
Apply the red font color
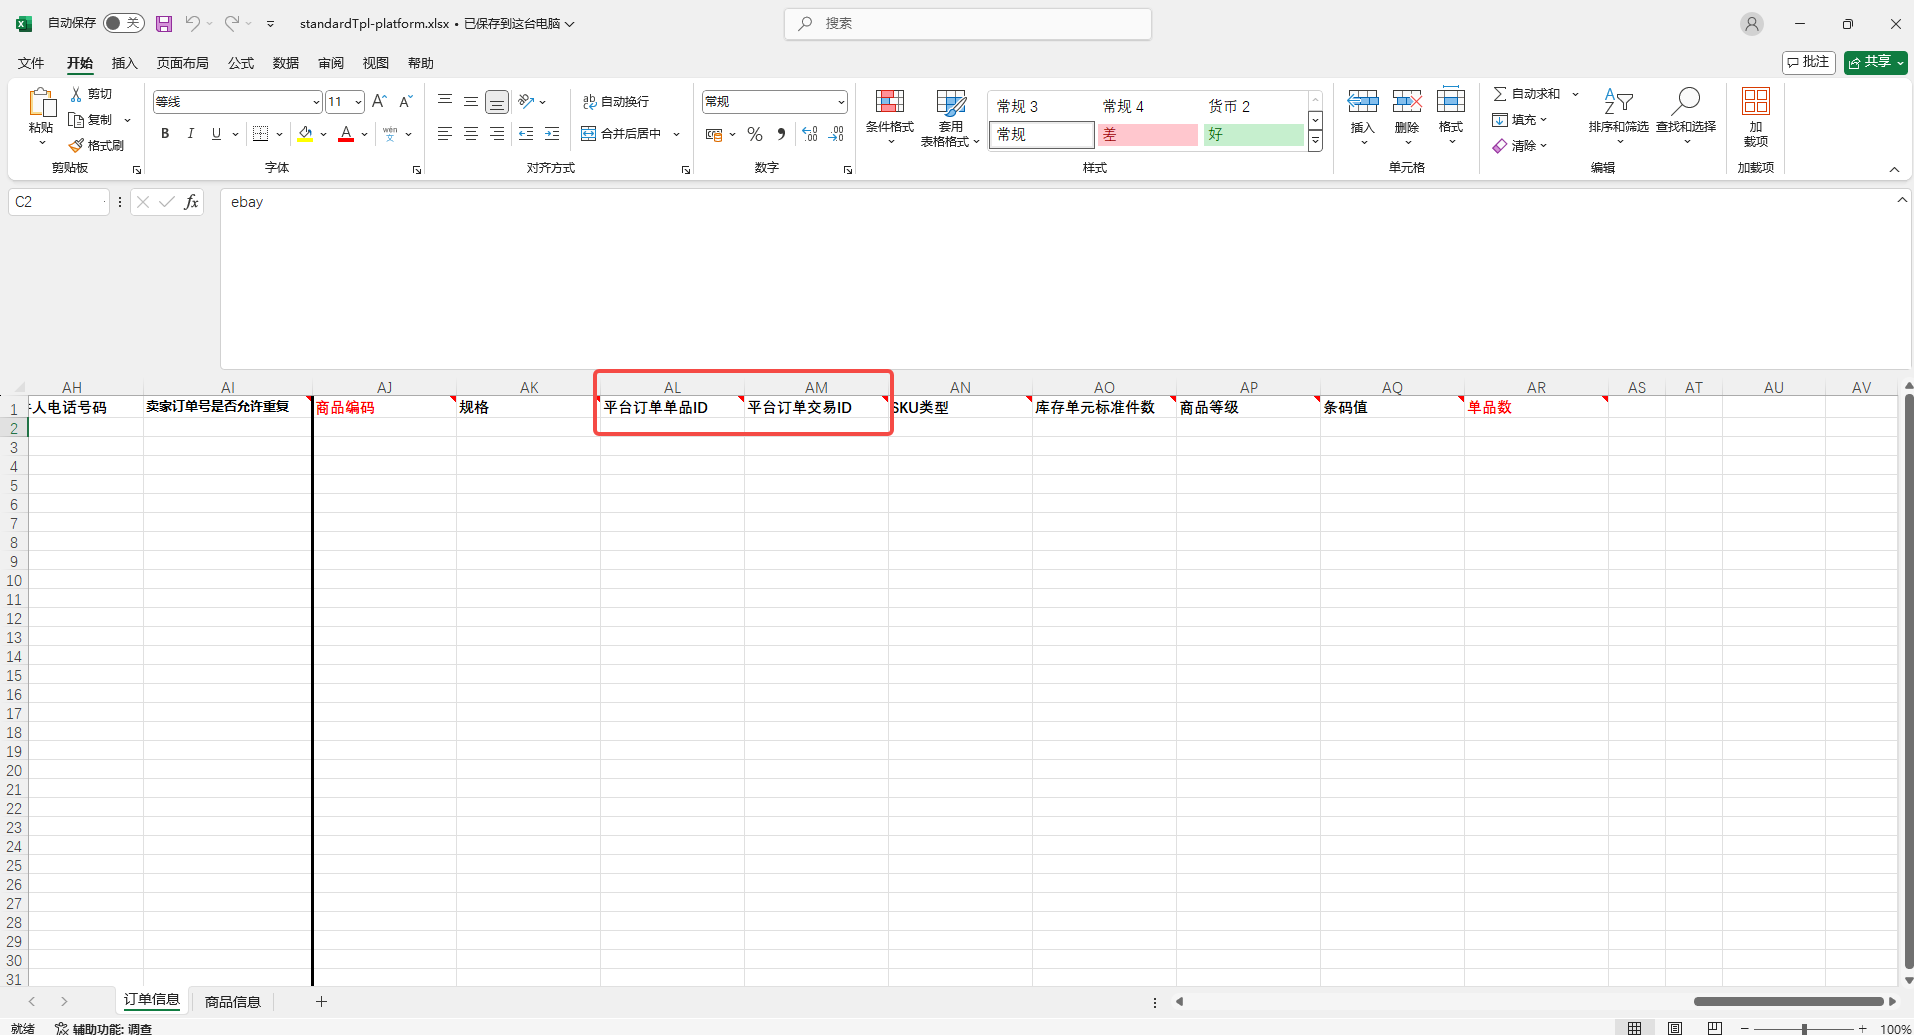[x=346, y=134]
